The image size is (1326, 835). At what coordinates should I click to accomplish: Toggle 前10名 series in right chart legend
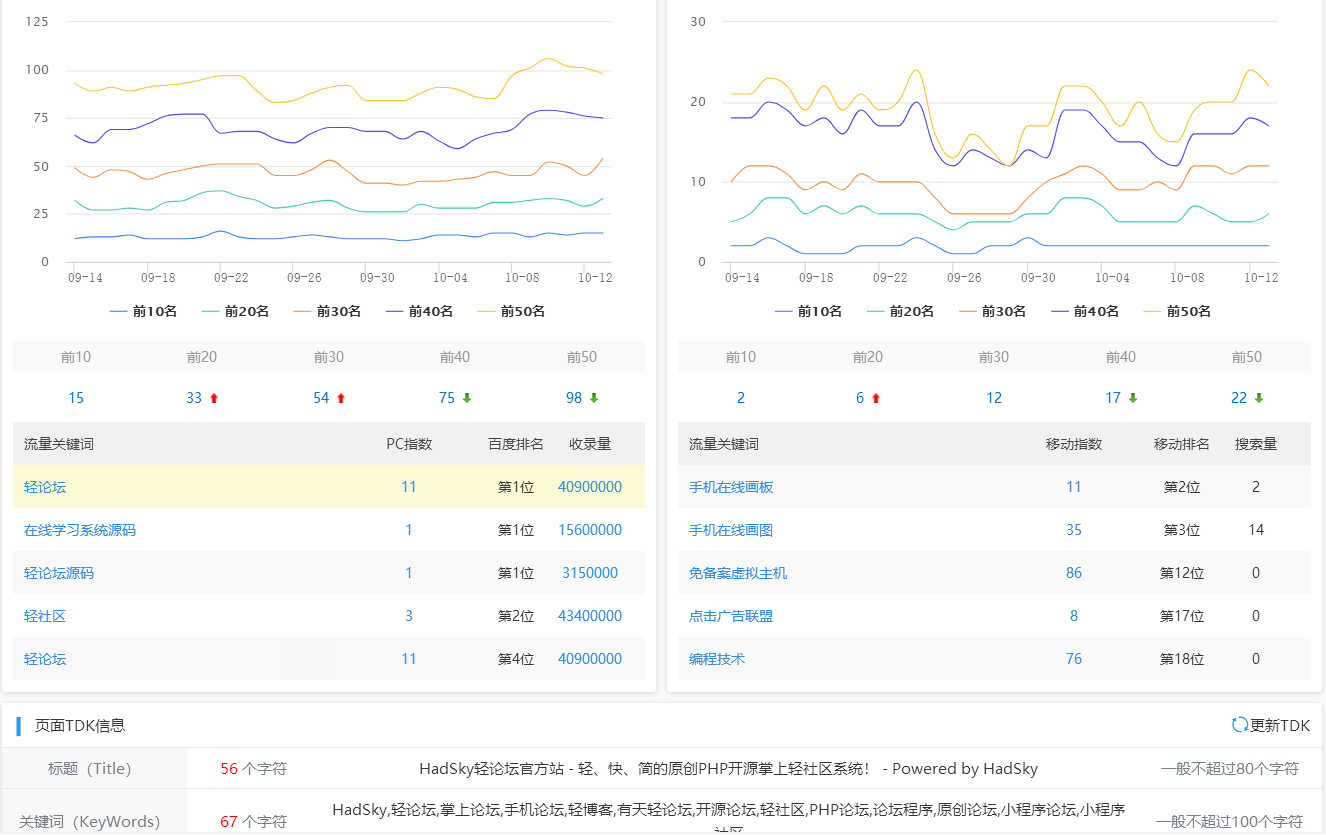coord(808,311)
